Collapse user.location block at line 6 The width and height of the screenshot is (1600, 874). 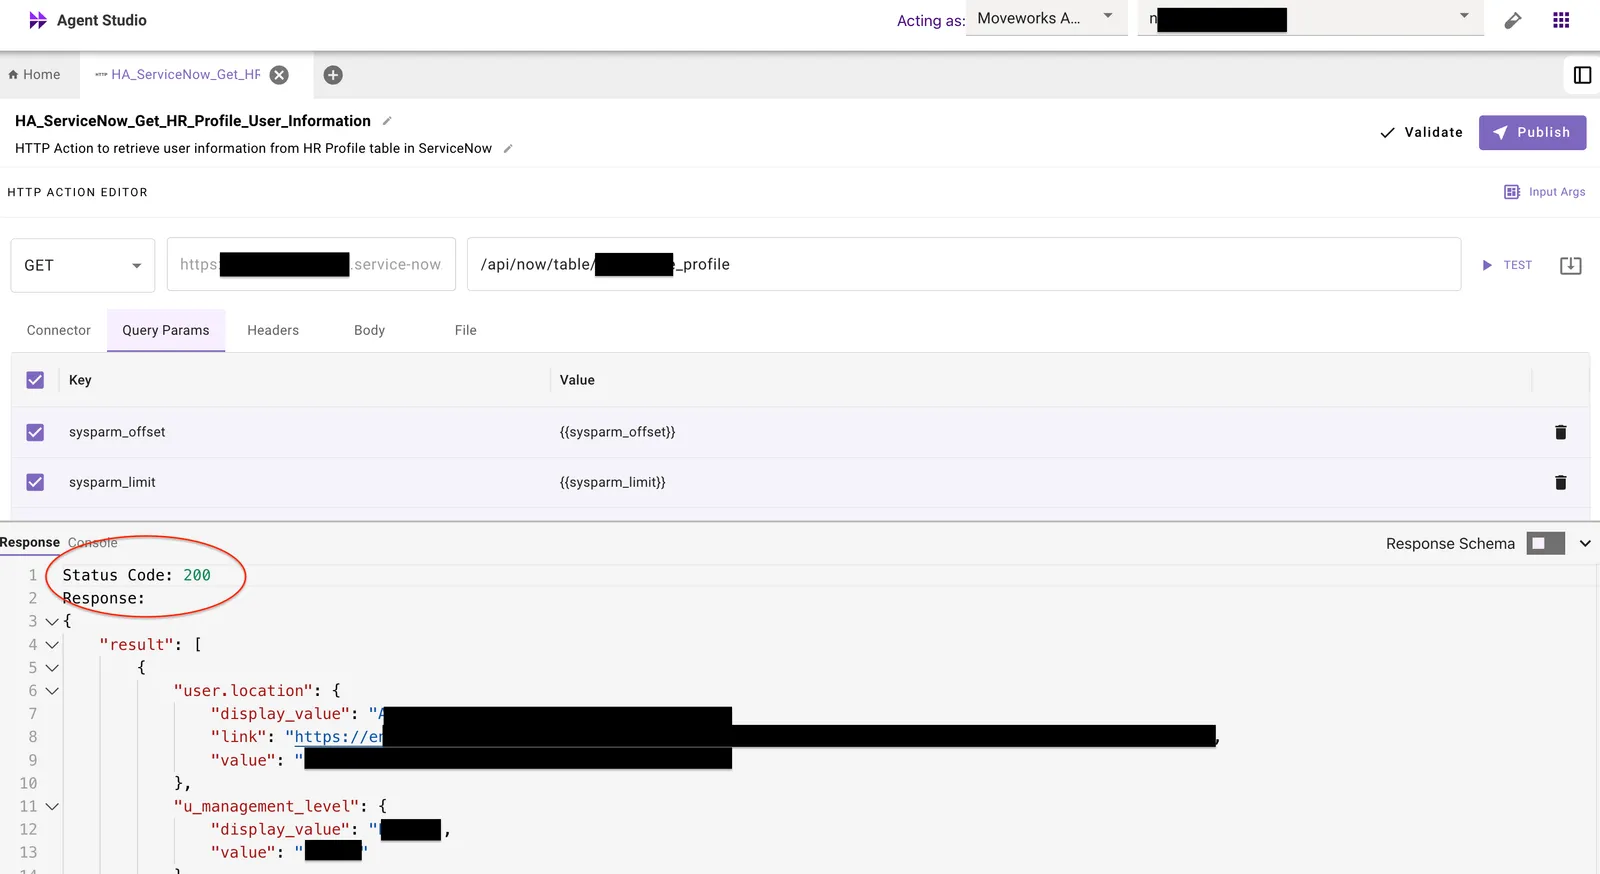52,691
